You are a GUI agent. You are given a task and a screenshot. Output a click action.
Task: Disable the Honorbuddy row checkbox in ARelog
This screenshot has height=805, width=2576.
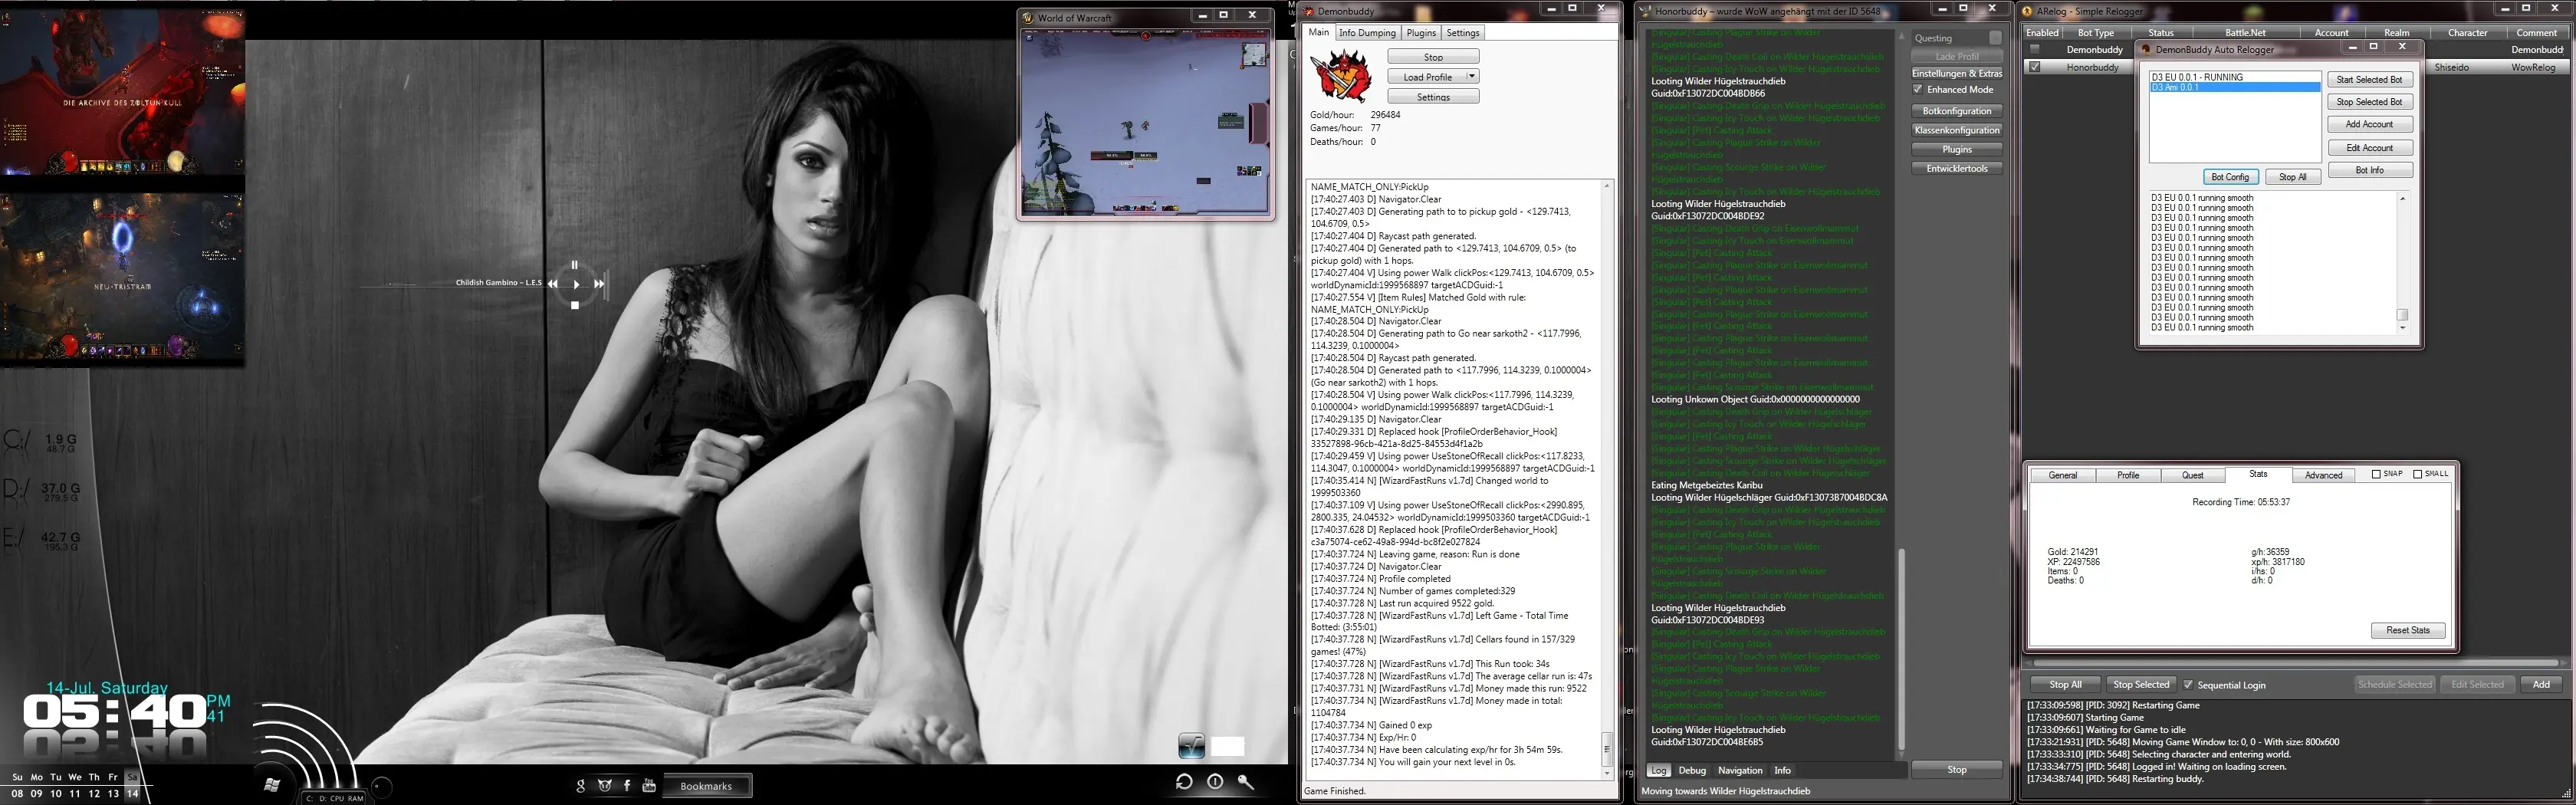(x=2034, y=67)
